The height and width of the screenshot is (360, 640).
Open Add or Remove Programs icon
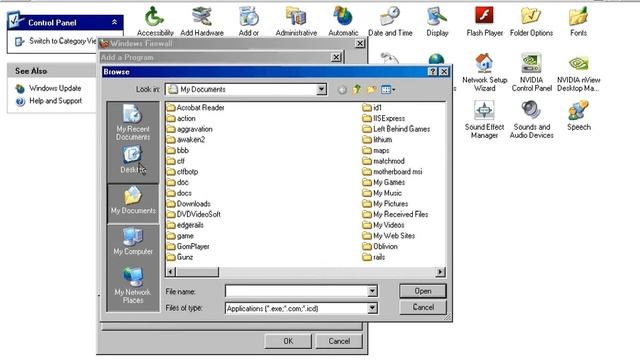pyautogui.click(x=249, y=21)
